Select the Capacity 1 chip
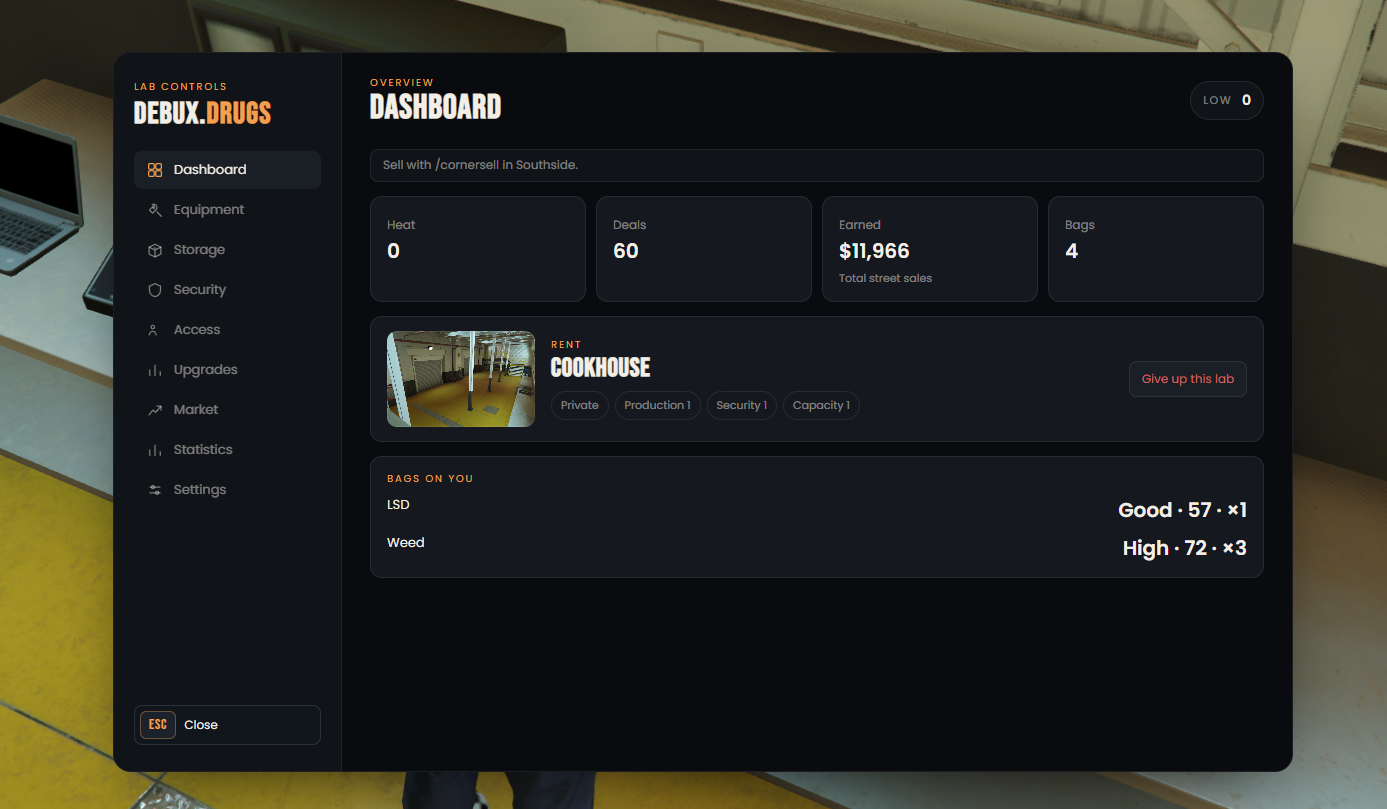 point(821,405)
